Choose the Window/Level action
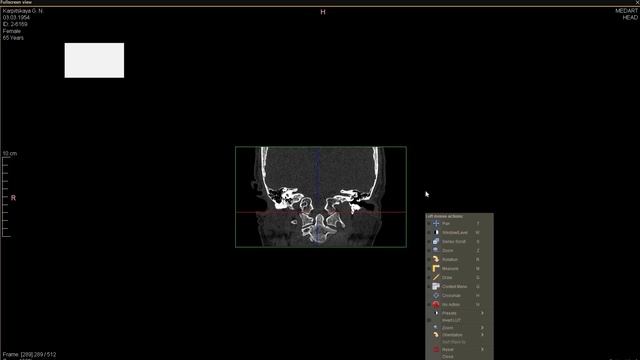 pos(459,233)
